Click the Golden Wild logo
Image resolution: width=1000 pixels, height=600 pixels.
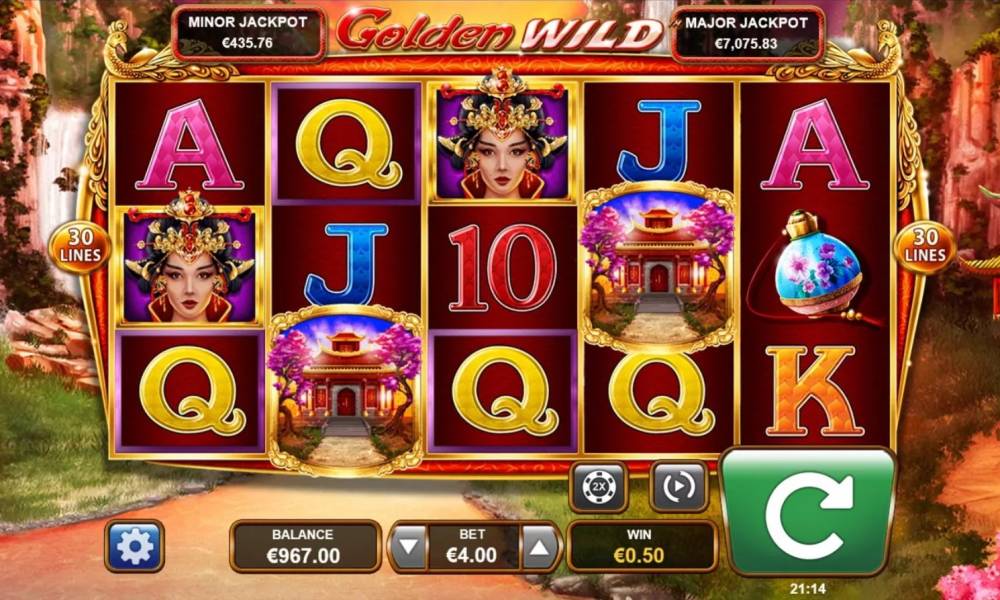tap(499, 29)
